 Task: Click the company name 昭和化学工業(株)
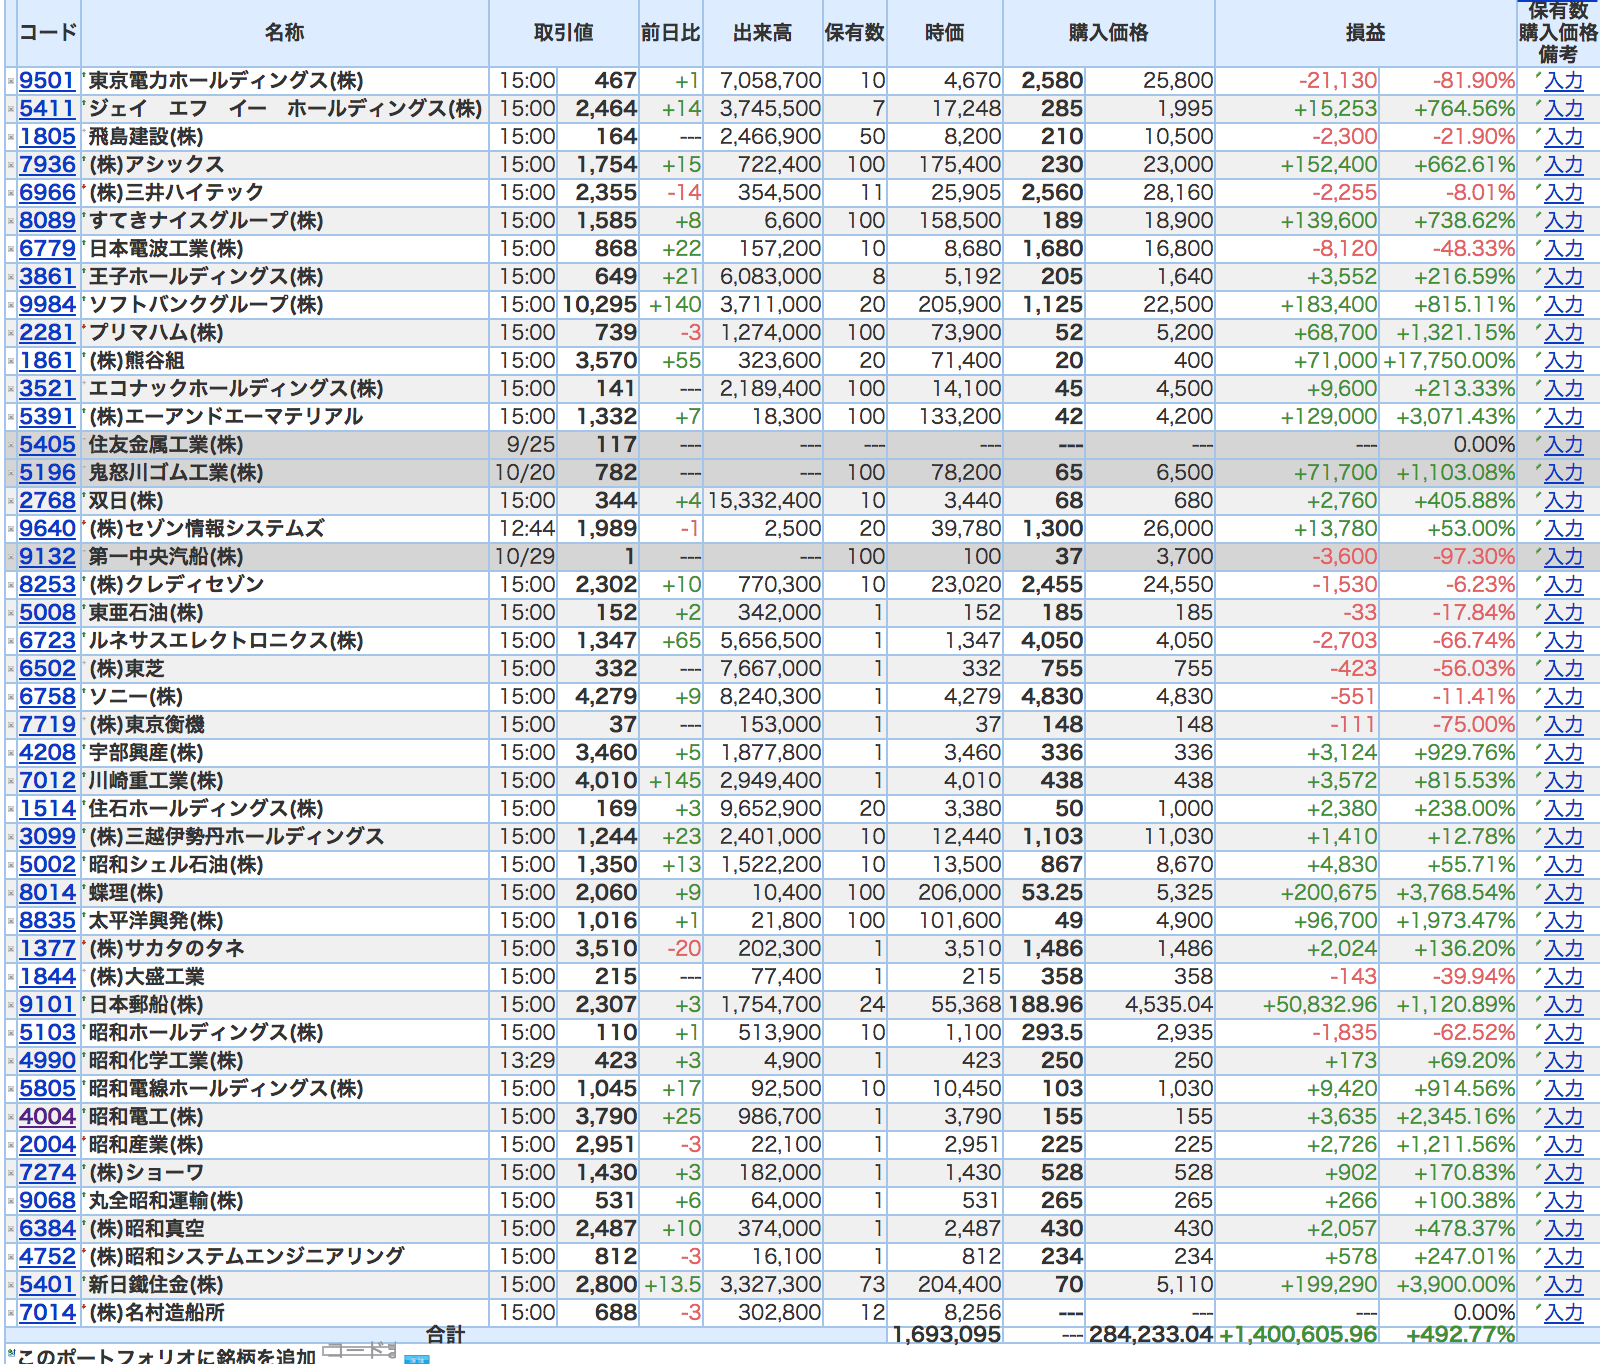[x=166, y=1061]
